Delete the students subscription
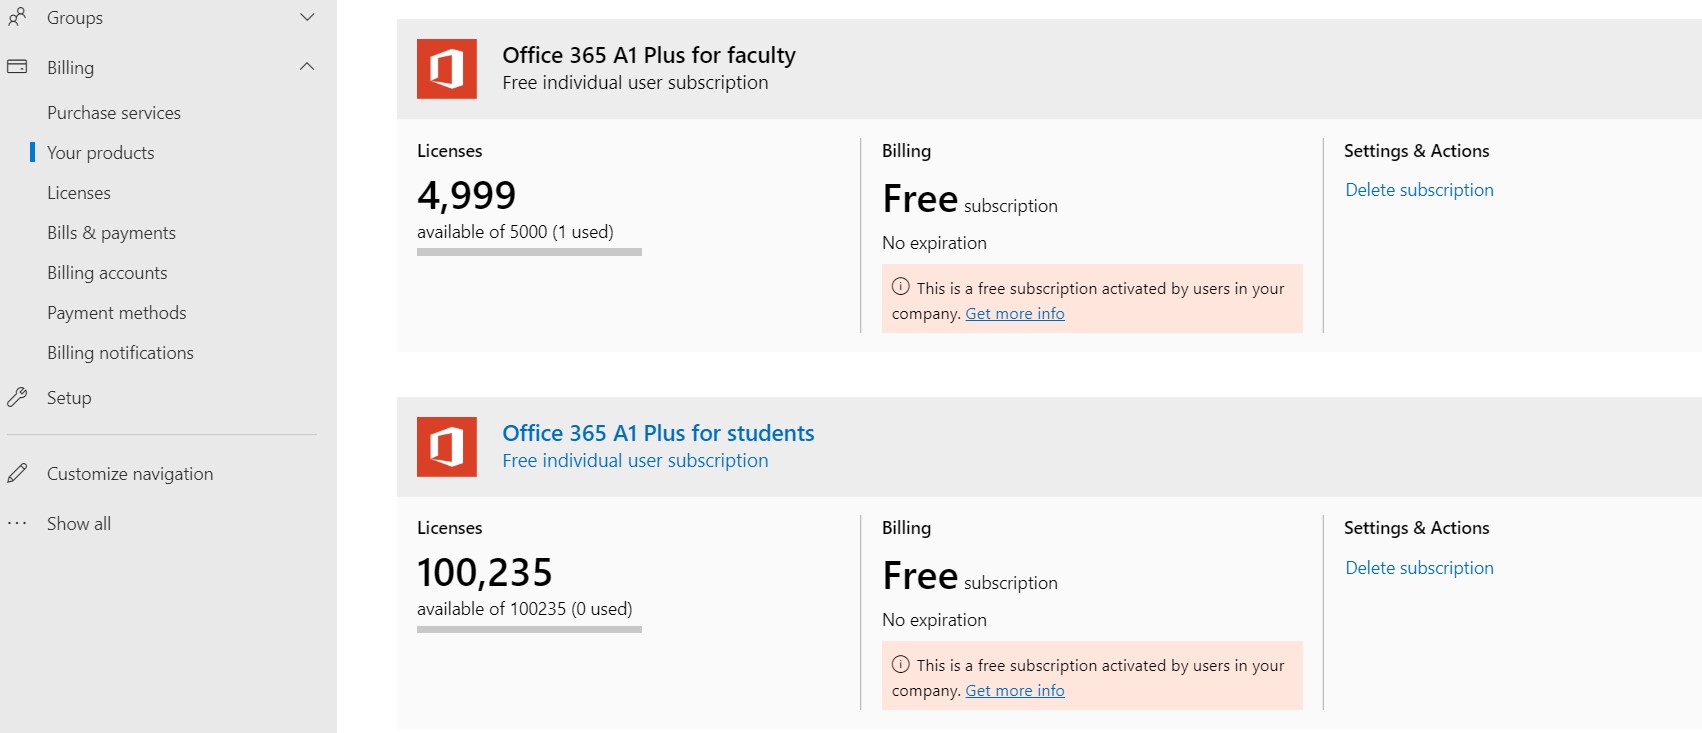Screen dimensions: 1702x733 1419,568
